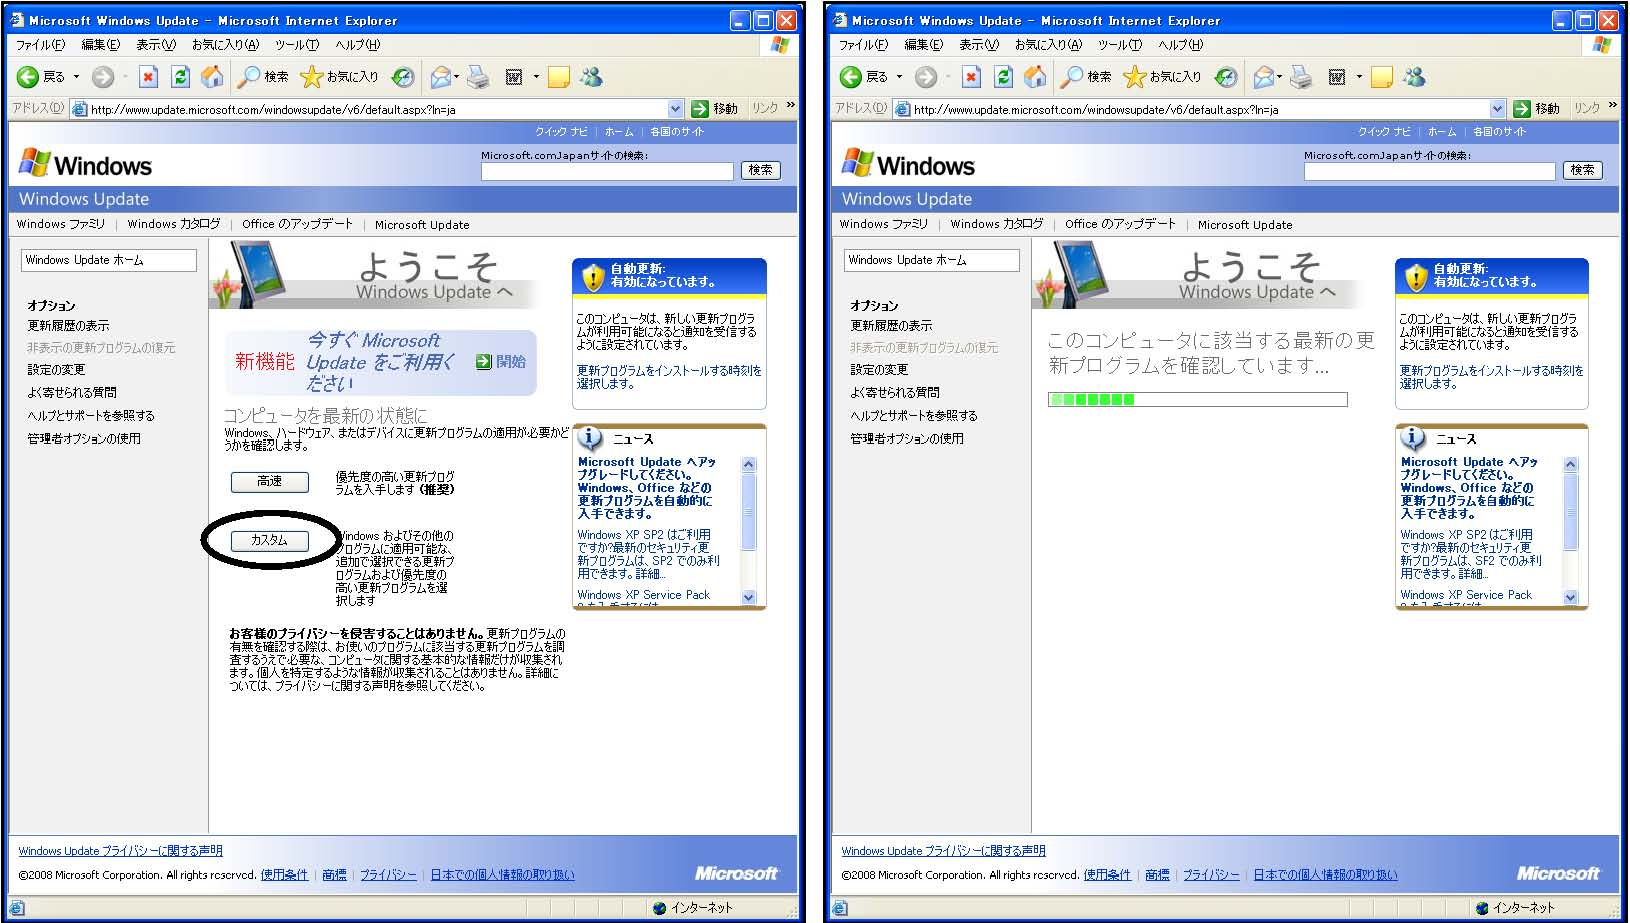Open お気に入り(A) menu in right window

tap(1049, 45)
